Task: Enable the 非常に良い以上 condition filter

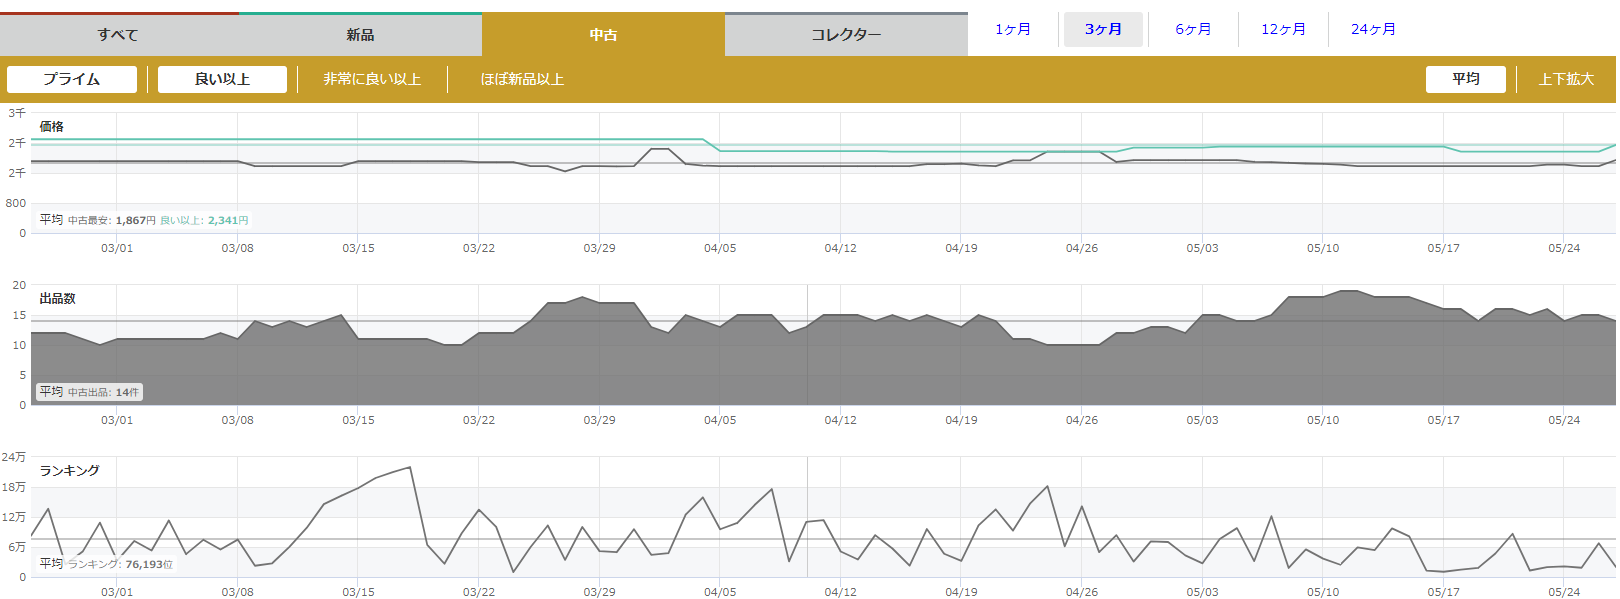Action: tap(372, 79)
